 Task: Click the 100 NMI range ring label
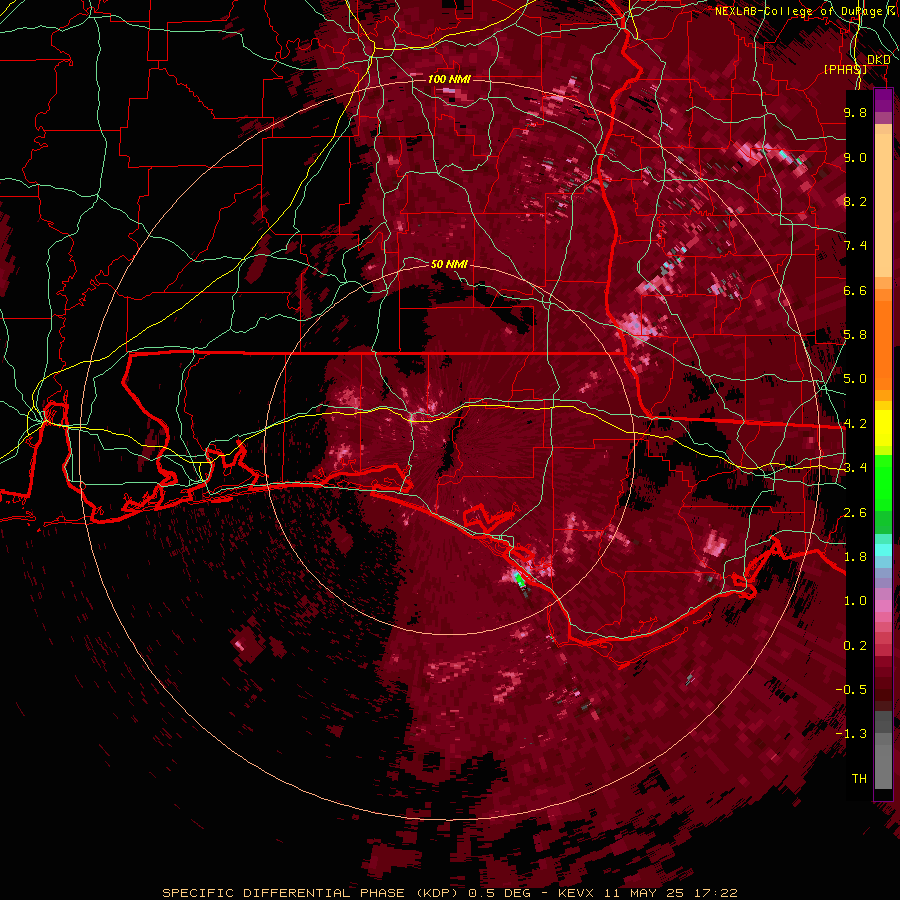[x=449, y=79]
